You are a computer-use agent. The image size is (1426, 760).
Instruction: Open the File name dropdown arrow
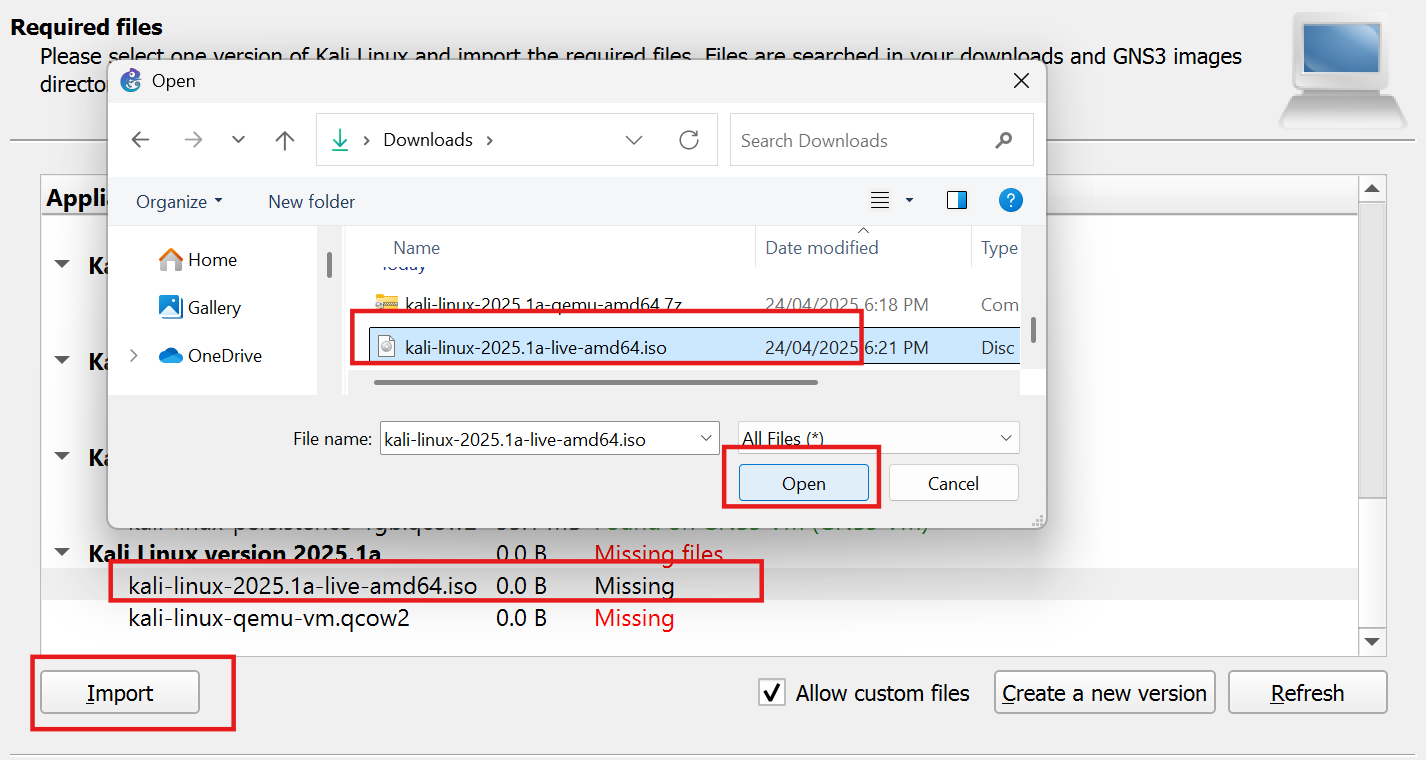708,439
